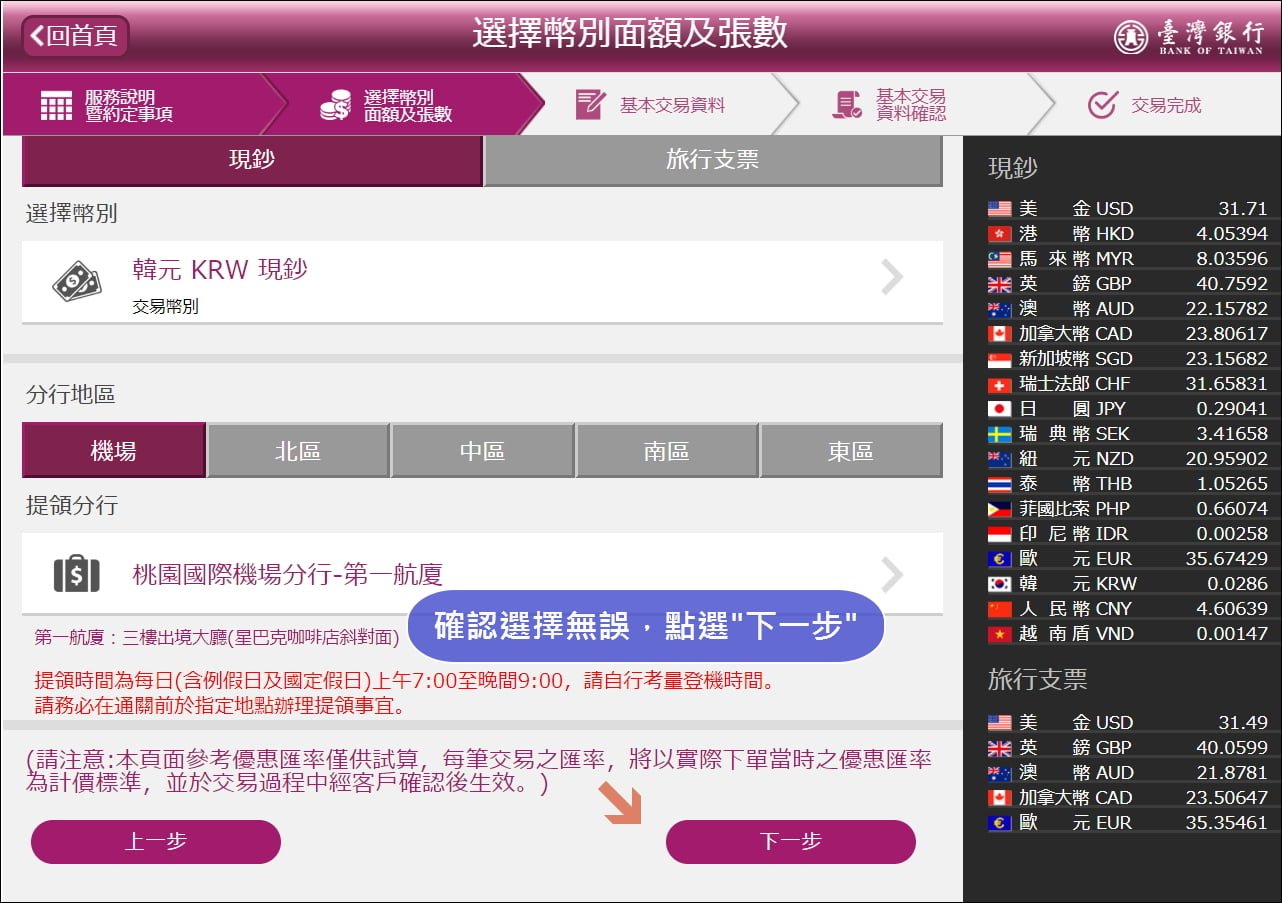Proceed with 下一步 button
Screen dimensions: 1282x903
[x=791, y=842]
